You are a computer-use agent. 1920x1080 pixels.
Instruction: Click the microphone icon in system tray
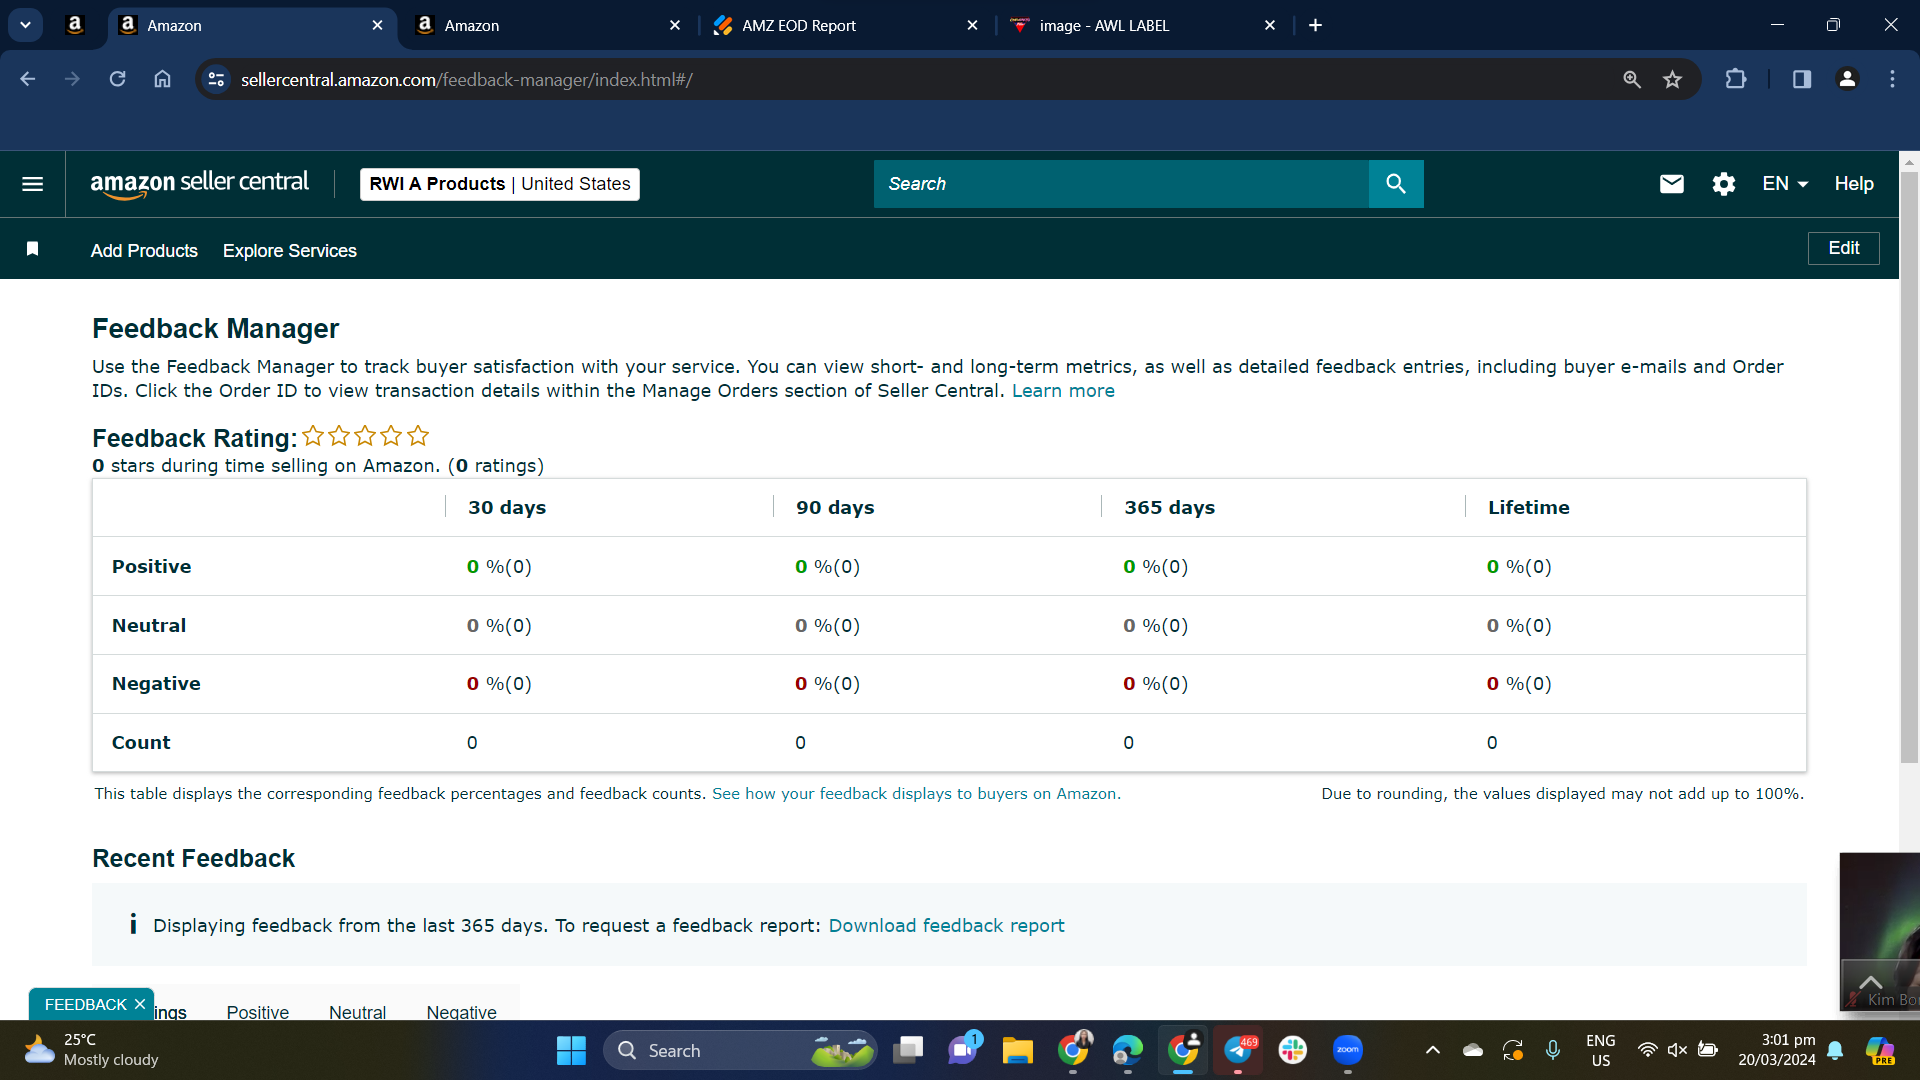(1552, 1050)
